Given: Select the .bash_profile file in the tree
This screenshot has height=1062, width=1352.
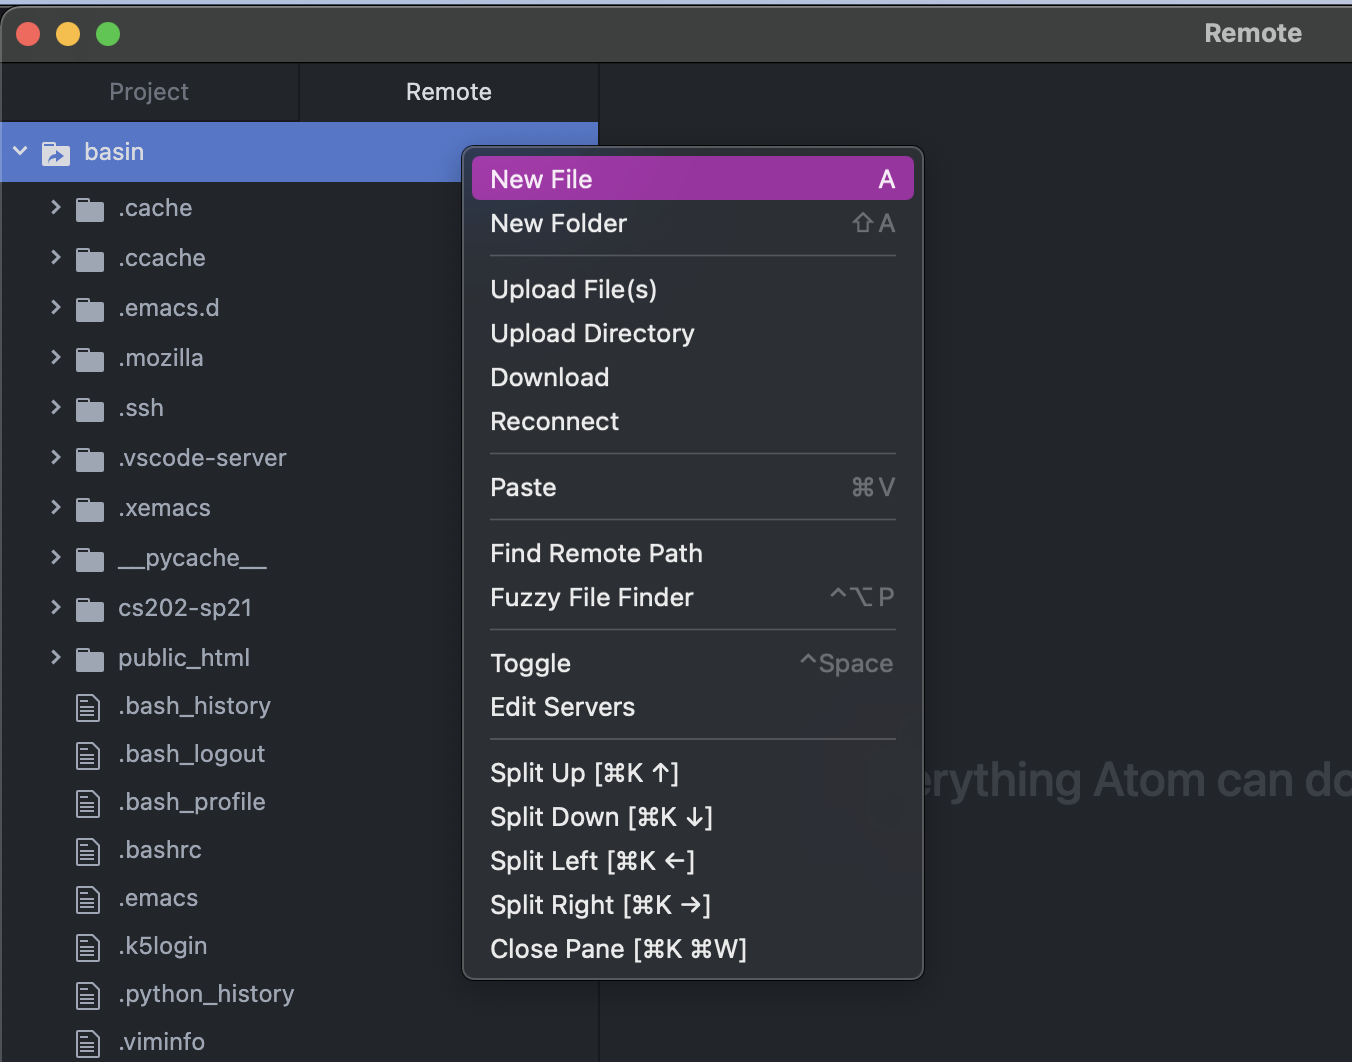Looking at the screenshot, I should click(x=191, y=802).
